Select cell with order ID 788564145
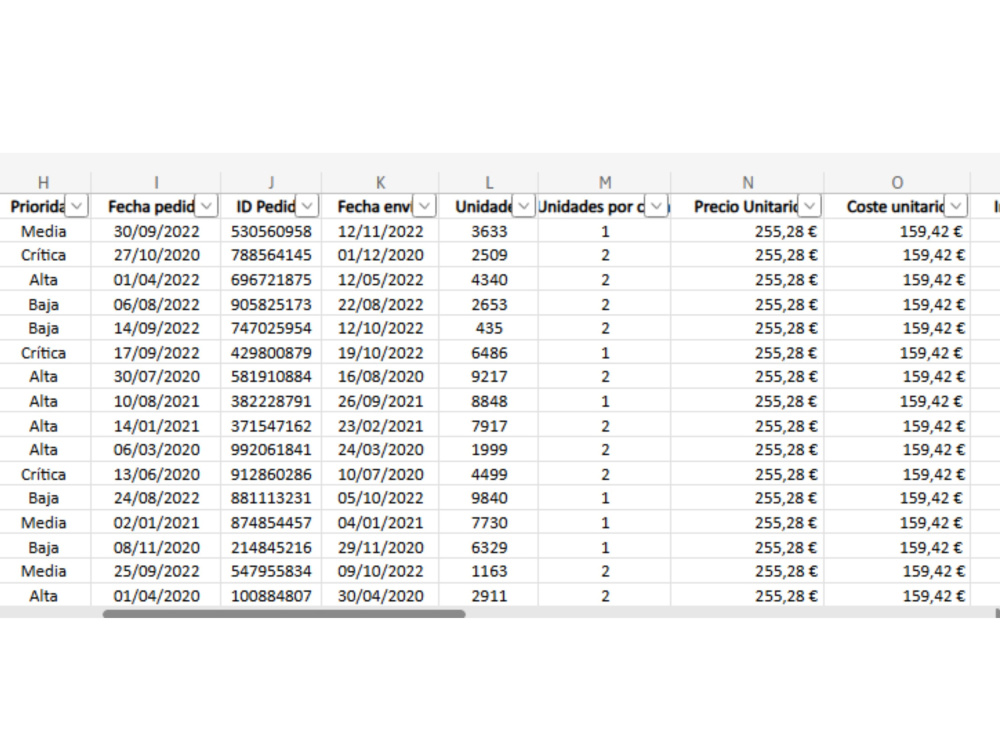This screenshot has height=750, width=1000. (x=271, y=255)
